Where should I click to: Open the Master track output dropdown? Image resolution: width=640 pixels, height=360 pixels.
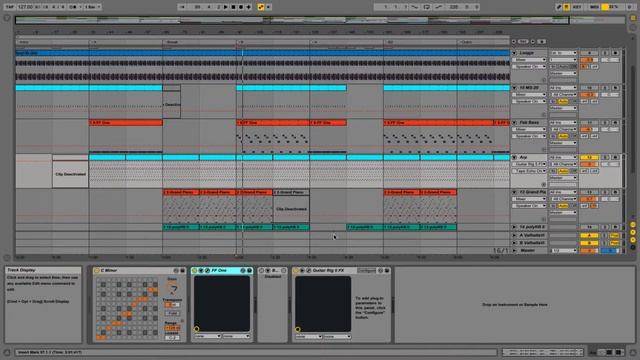coord(563,250)
